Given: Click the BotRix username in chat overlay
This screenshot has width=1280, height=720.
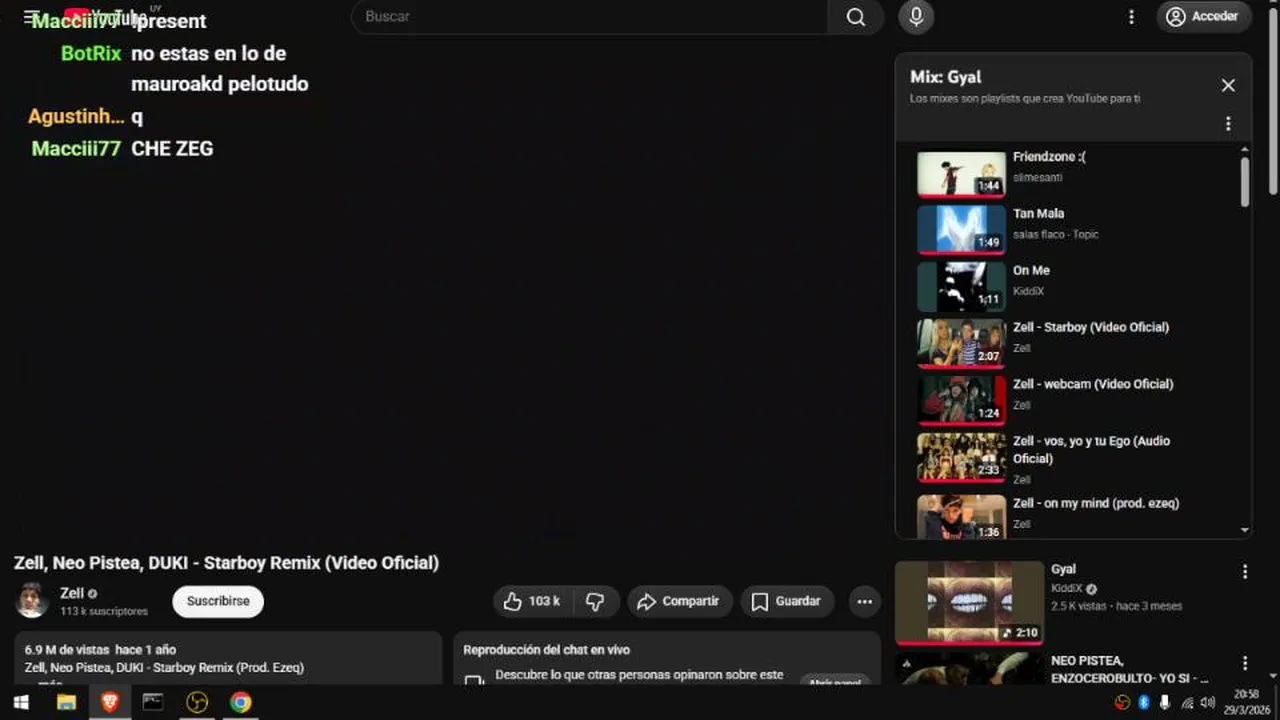Looking at the screenshot, I should (x=91, y=54).
